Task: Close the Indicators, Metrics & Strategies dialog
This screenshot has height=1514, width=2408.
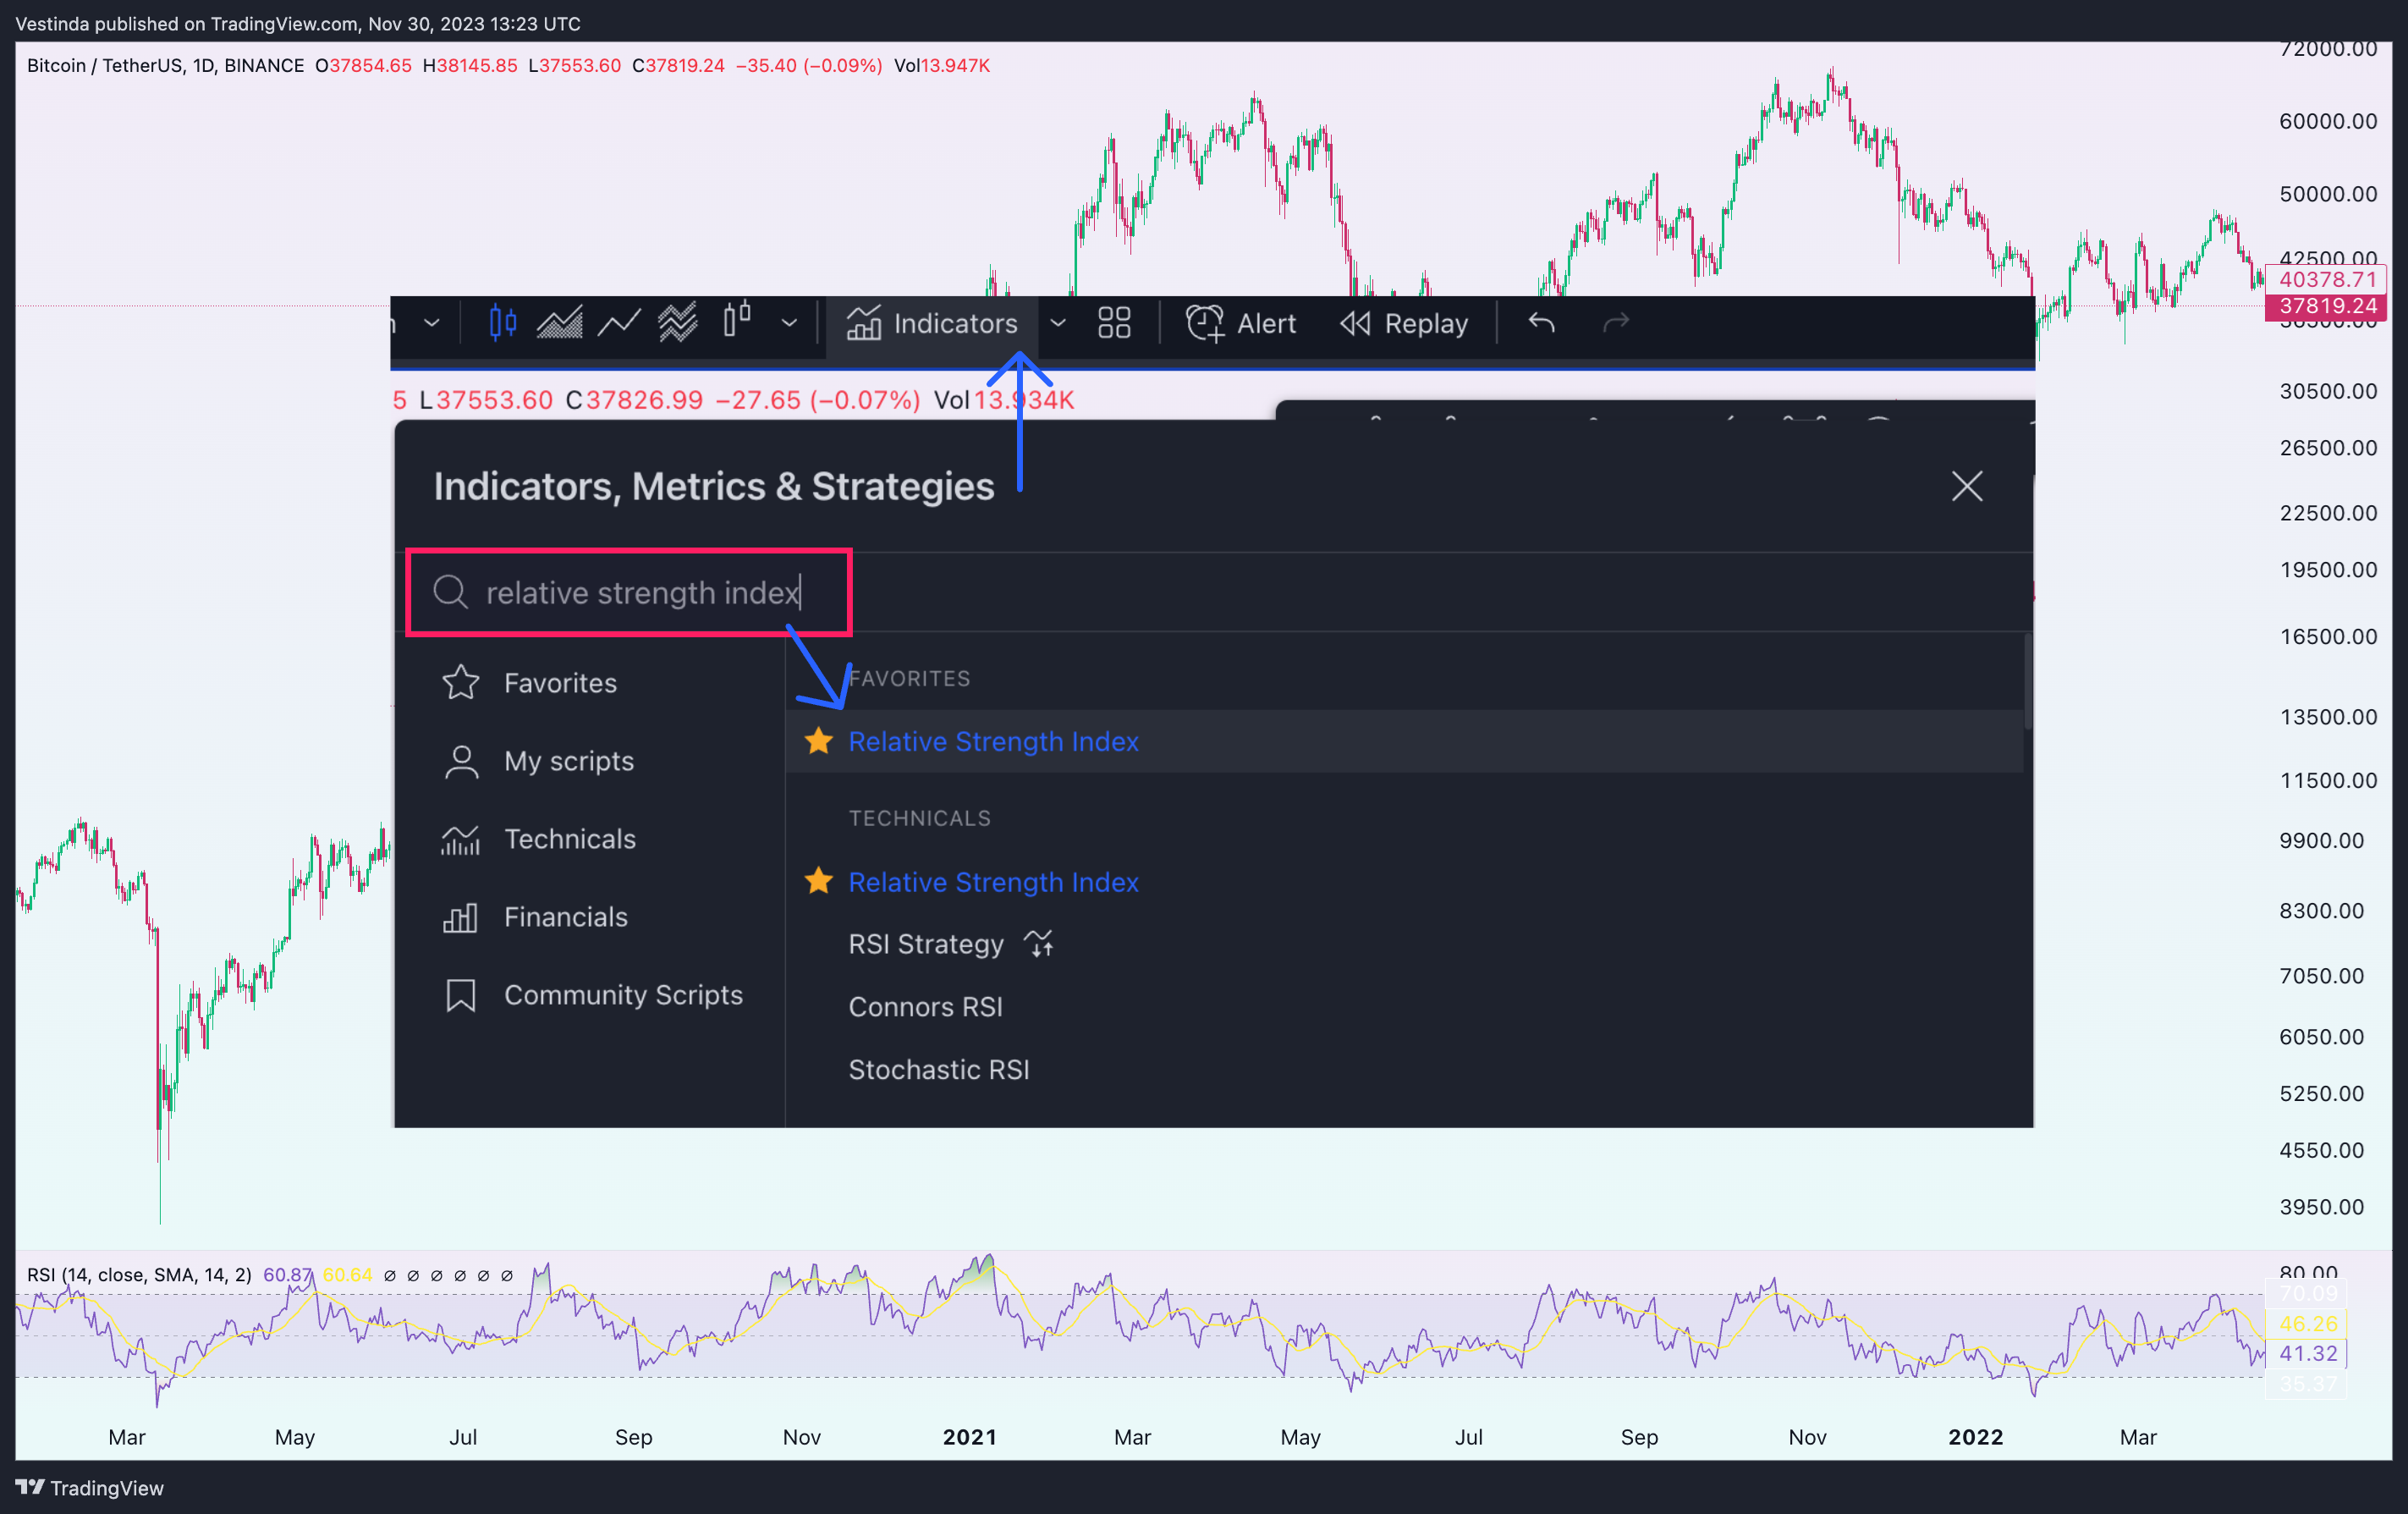Action: (x=1966, y=486)
